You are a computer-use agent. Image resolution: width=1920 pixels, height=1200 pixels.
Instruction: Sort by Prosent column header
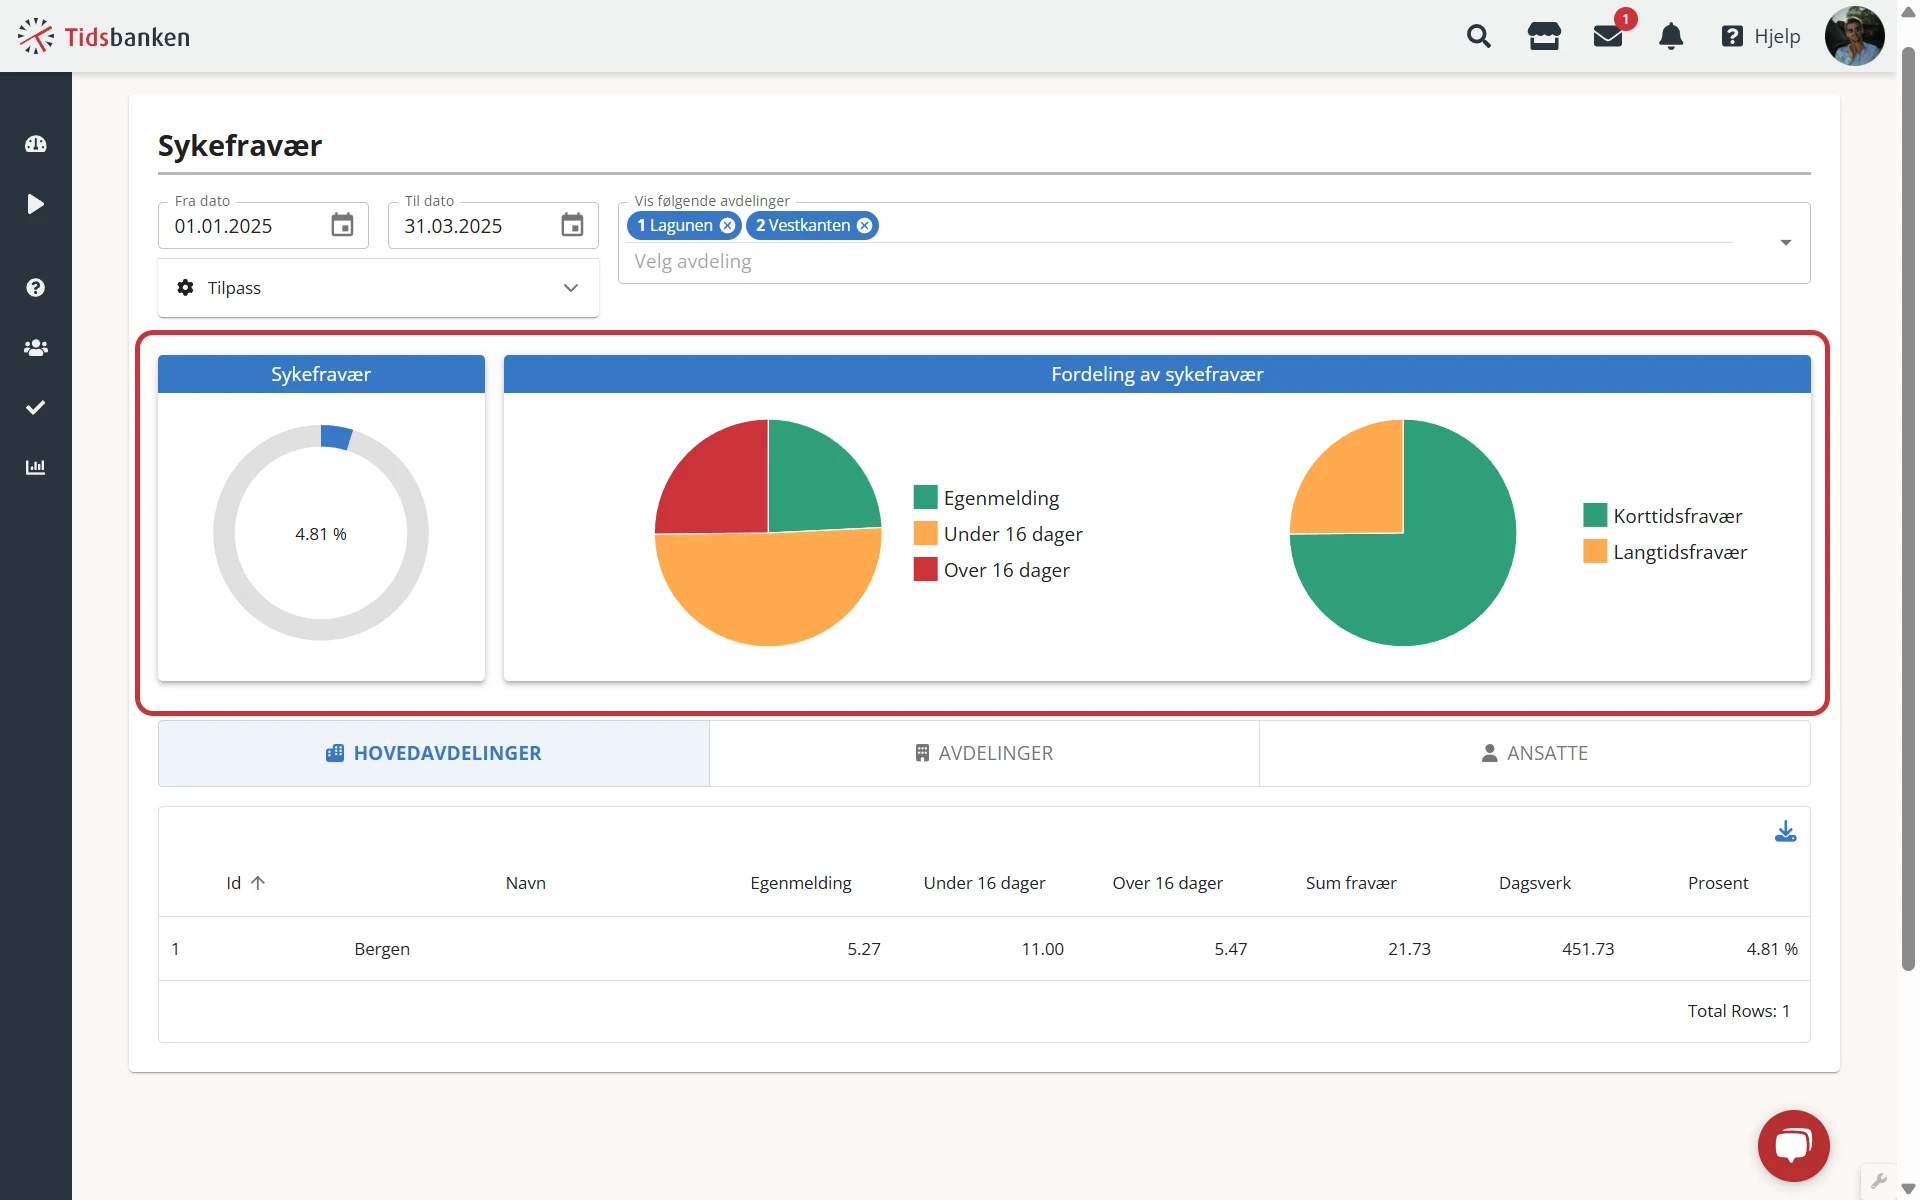(x=1718, y=883)
